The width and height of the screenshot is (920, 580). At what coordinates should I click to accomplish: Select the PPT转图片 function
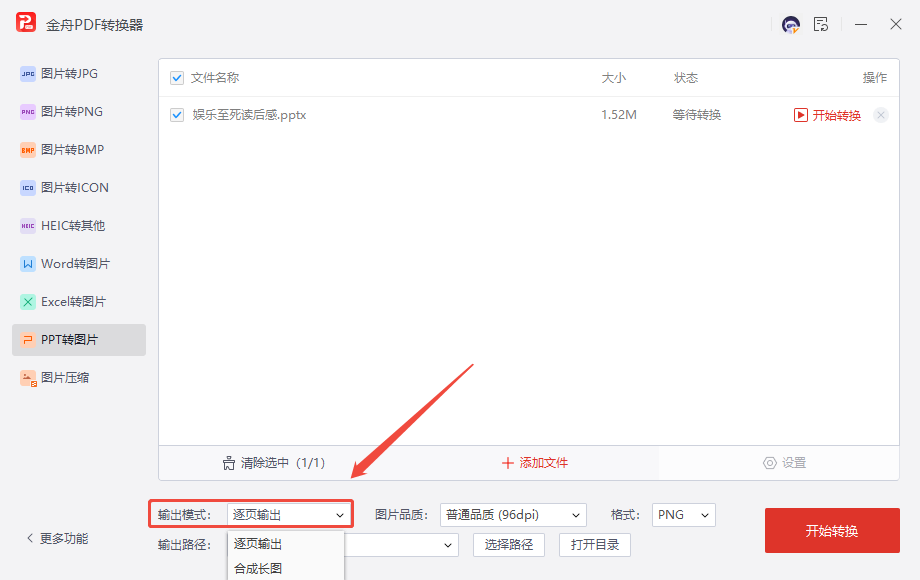79,340
